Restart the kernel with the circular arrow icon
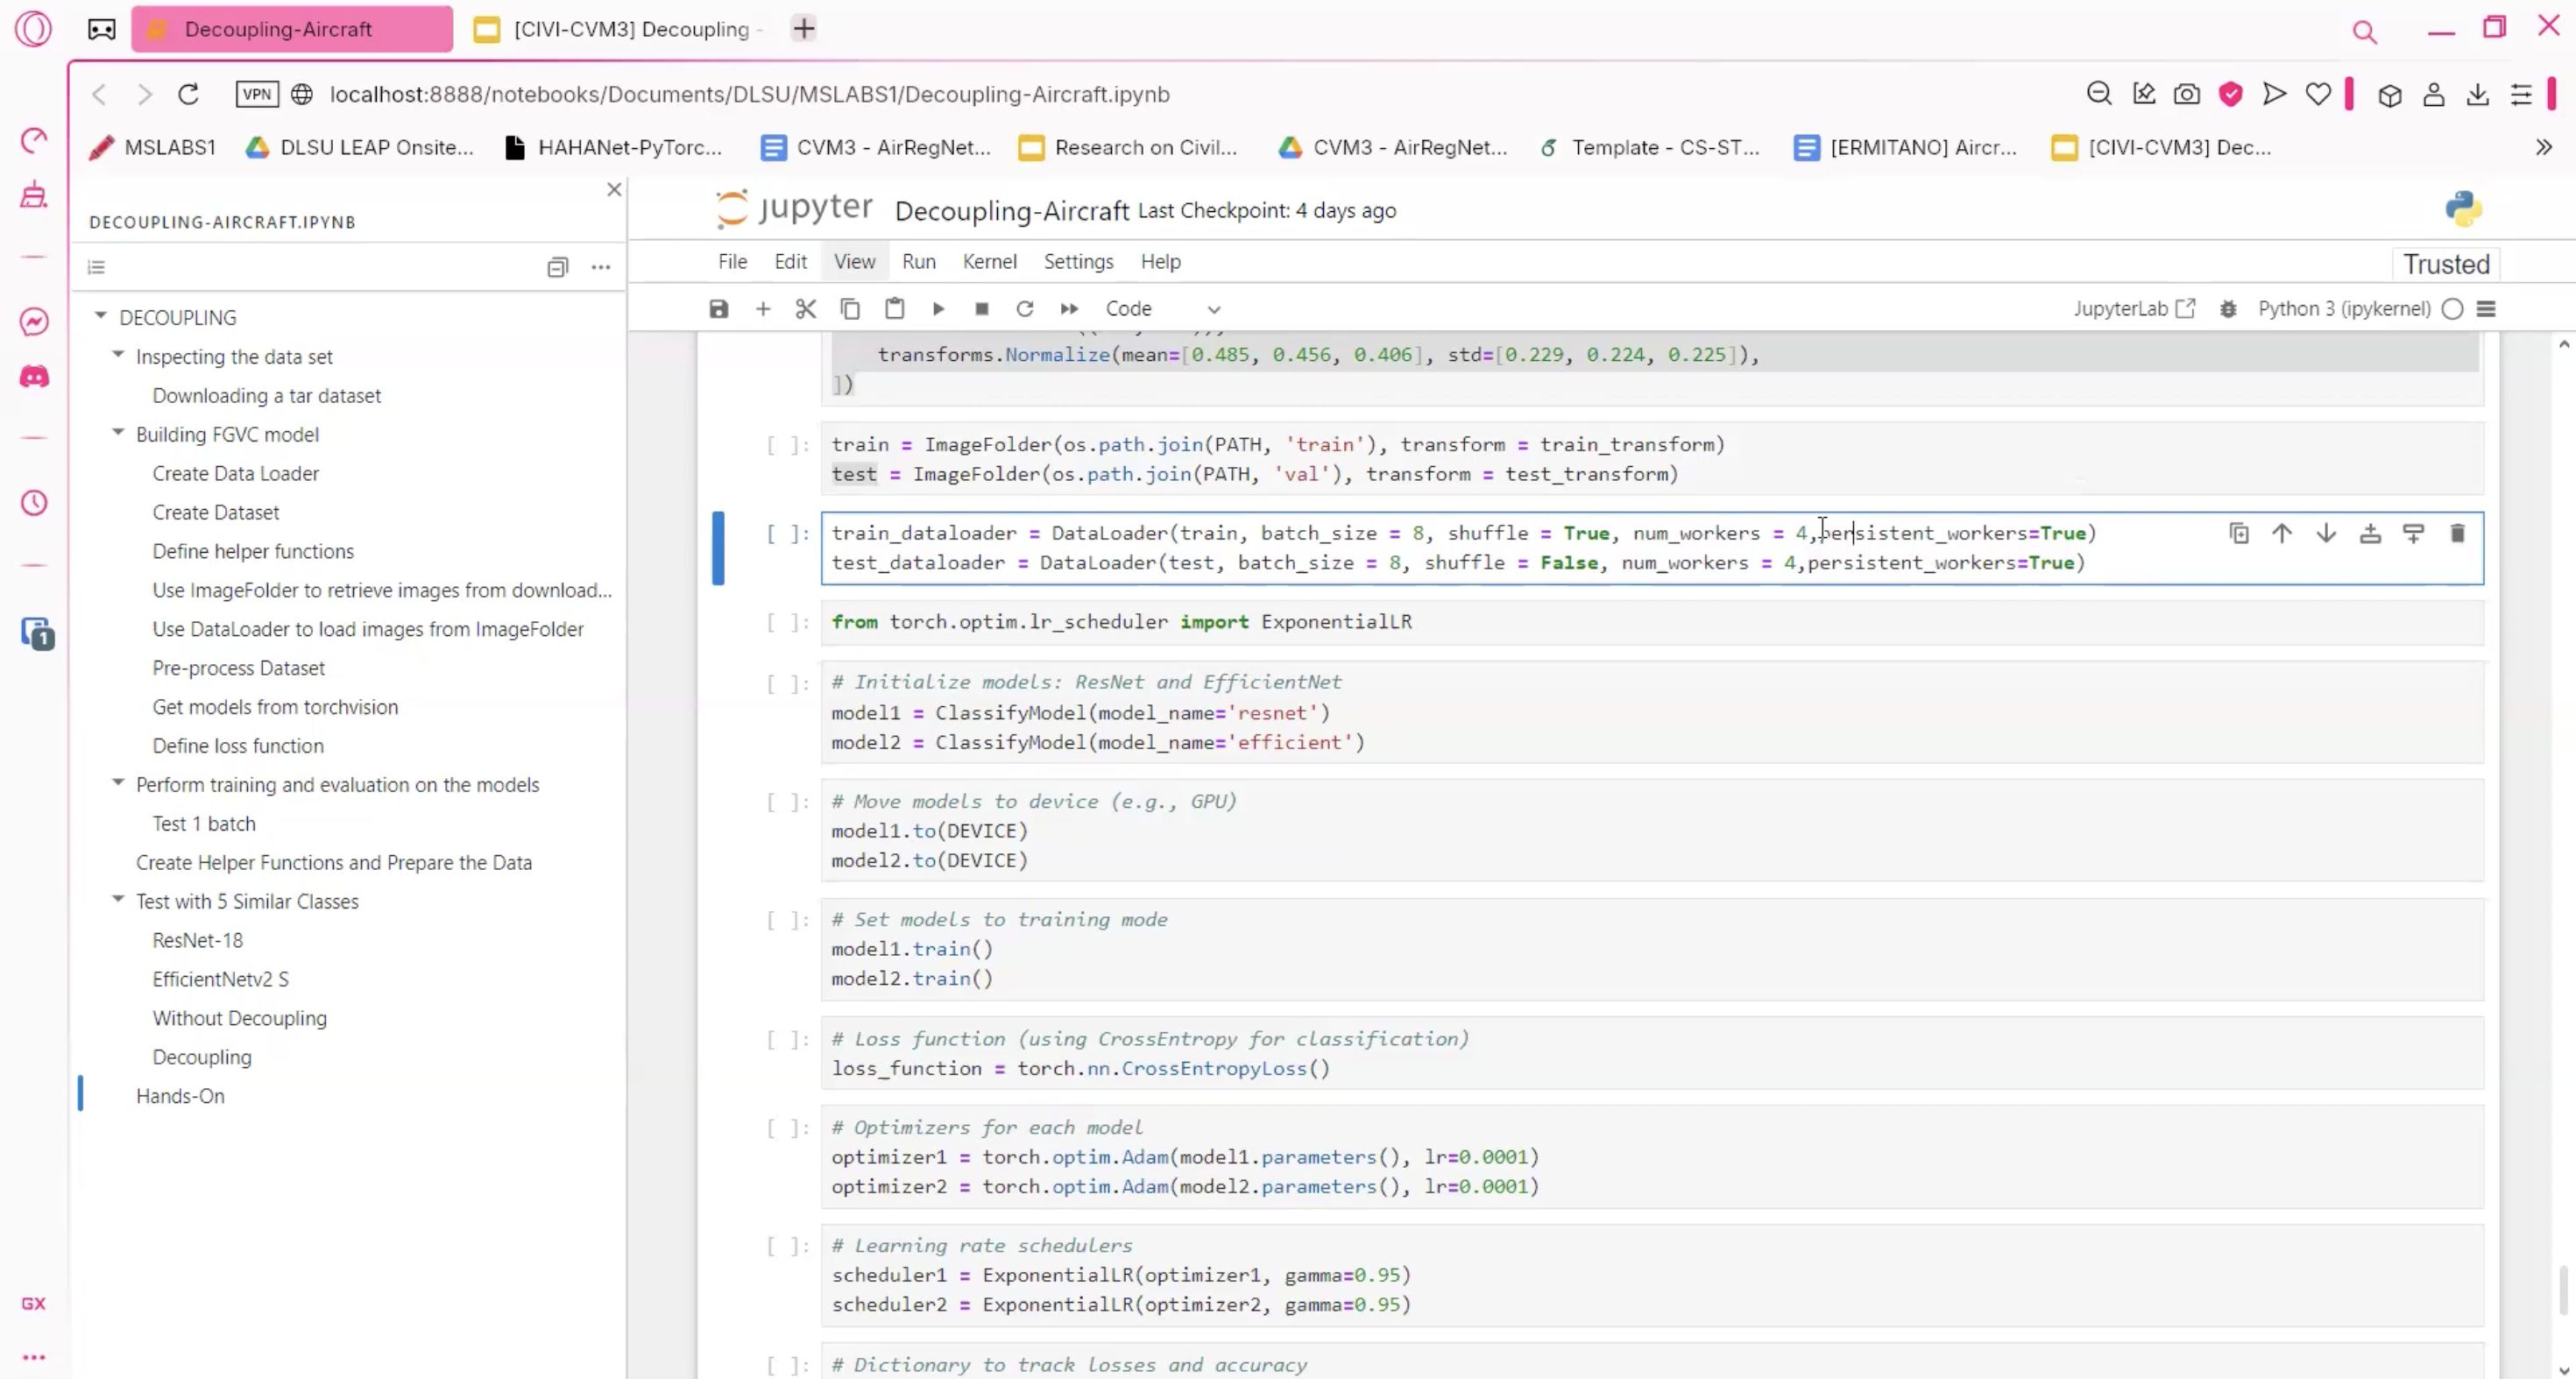Screen dimensions: 2576x1379 coord(1025,309)
